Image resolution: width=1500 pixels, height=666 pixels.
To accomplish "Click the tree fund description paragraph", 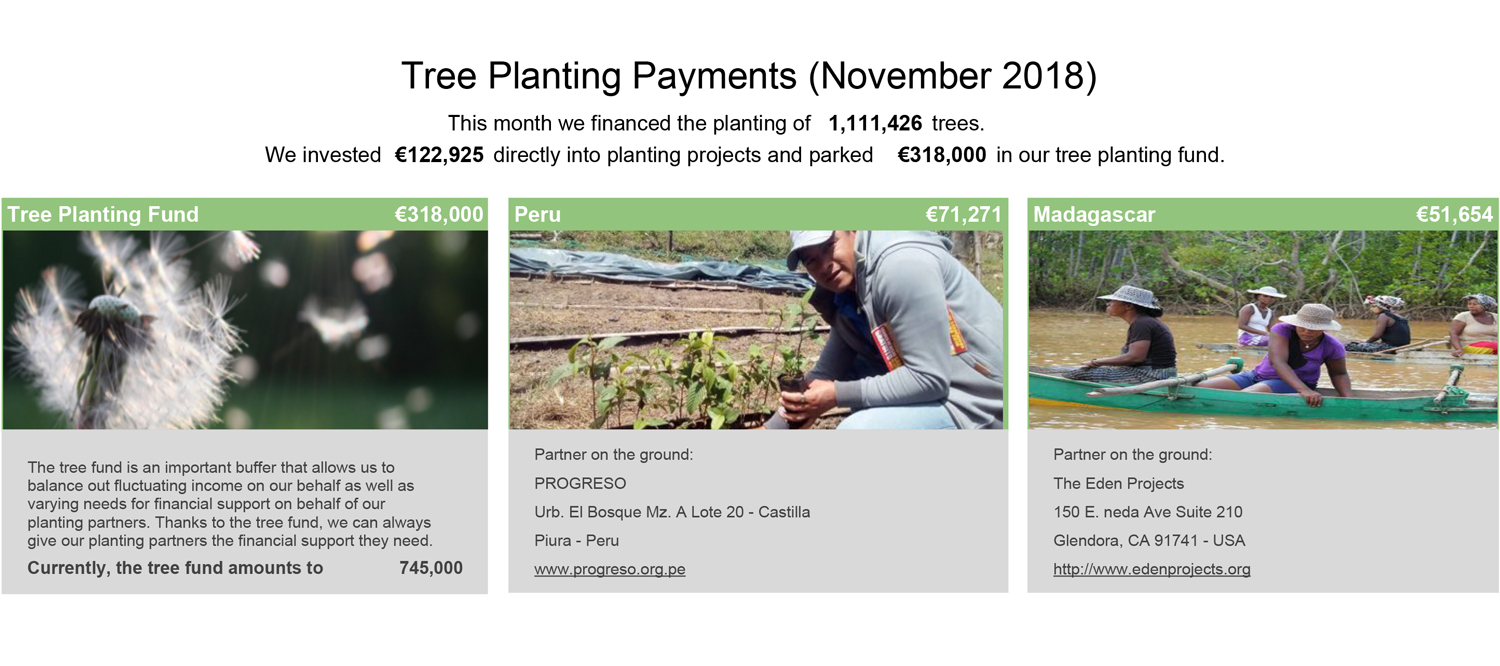I will pyautogui.click(x=230, y=504).
